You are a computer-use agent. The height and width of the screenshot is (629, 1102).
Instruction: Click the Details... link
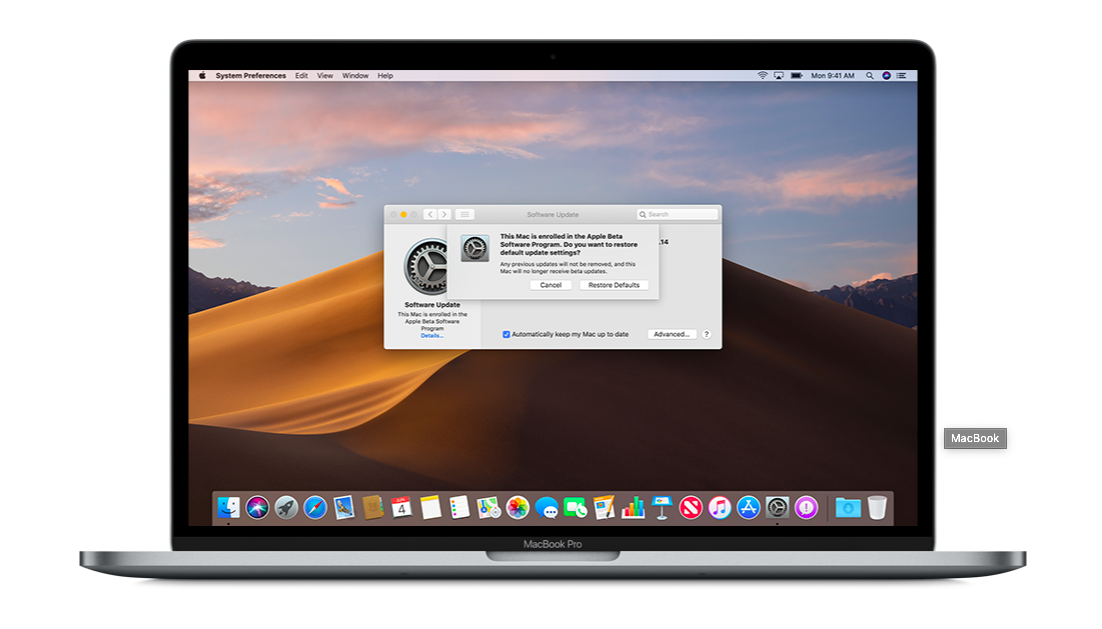[432, 336]
